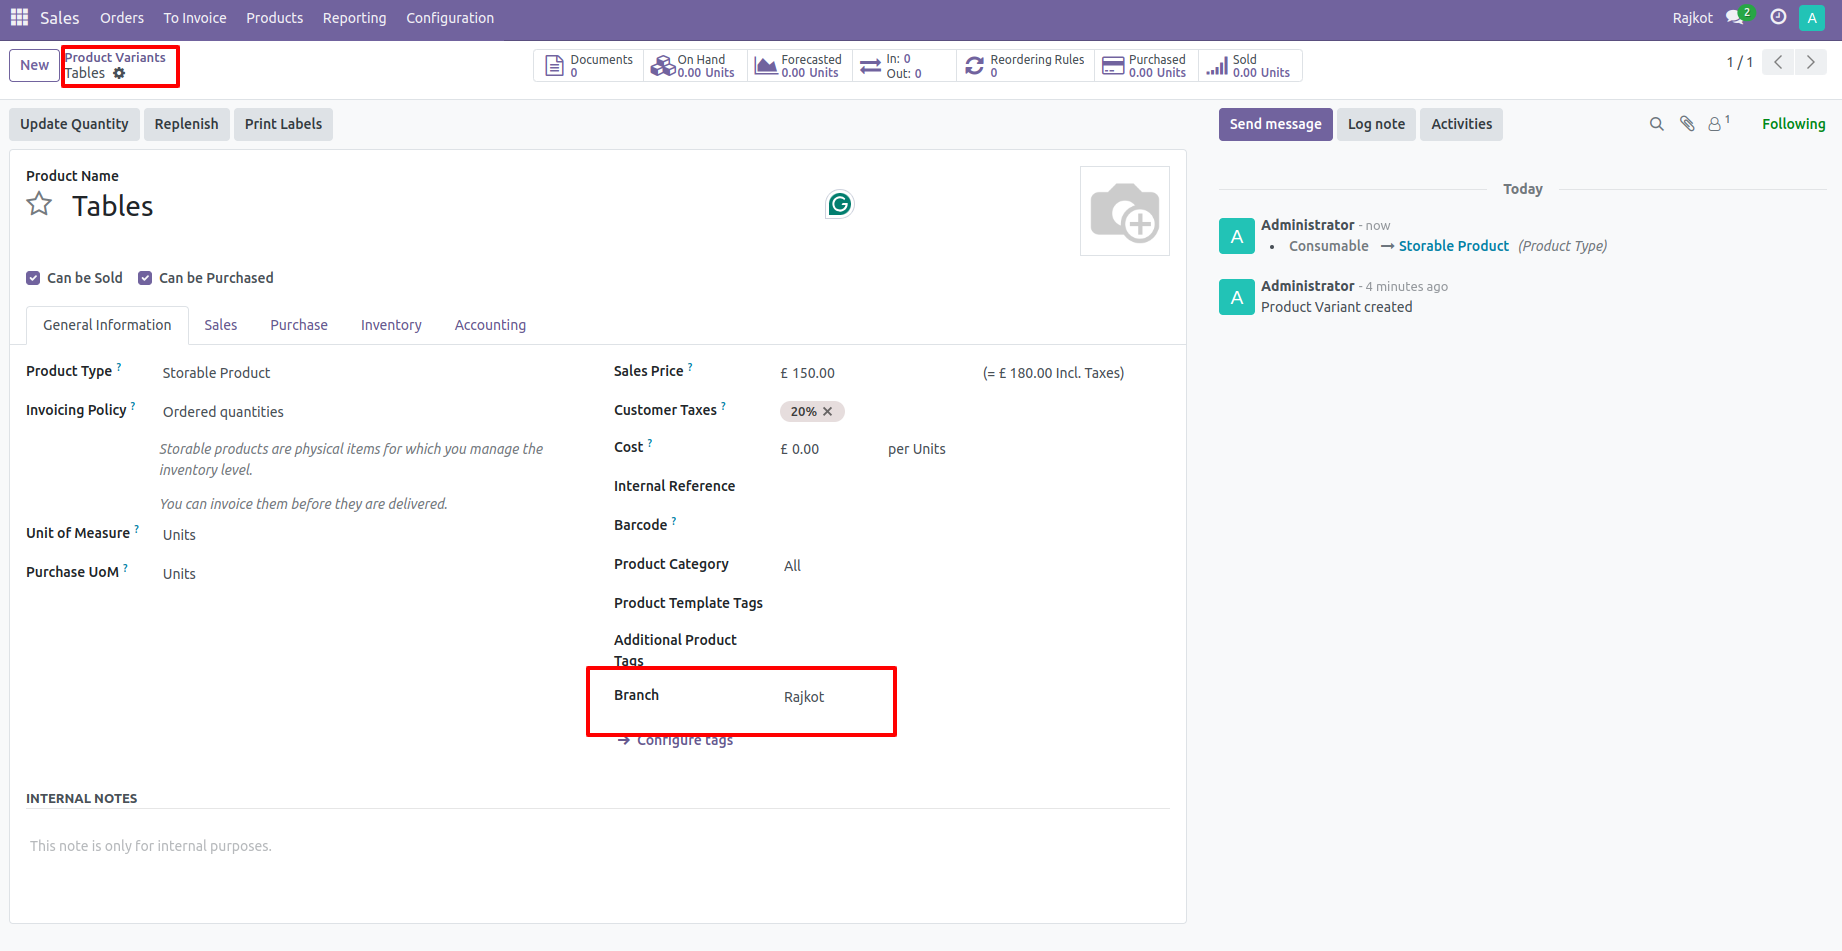1842x951 pixels.
Task: Add a product image via camera placeholder
Action: pyautogui.click(x=1124, y=210)
